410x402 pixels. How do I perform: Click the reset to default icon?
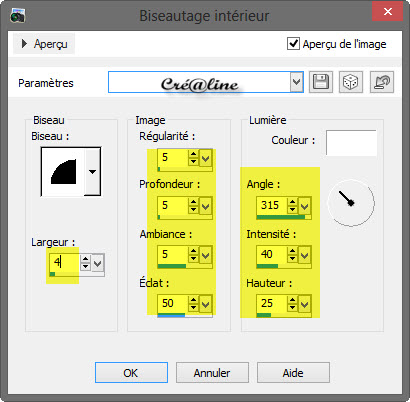(x=382, y=82)
